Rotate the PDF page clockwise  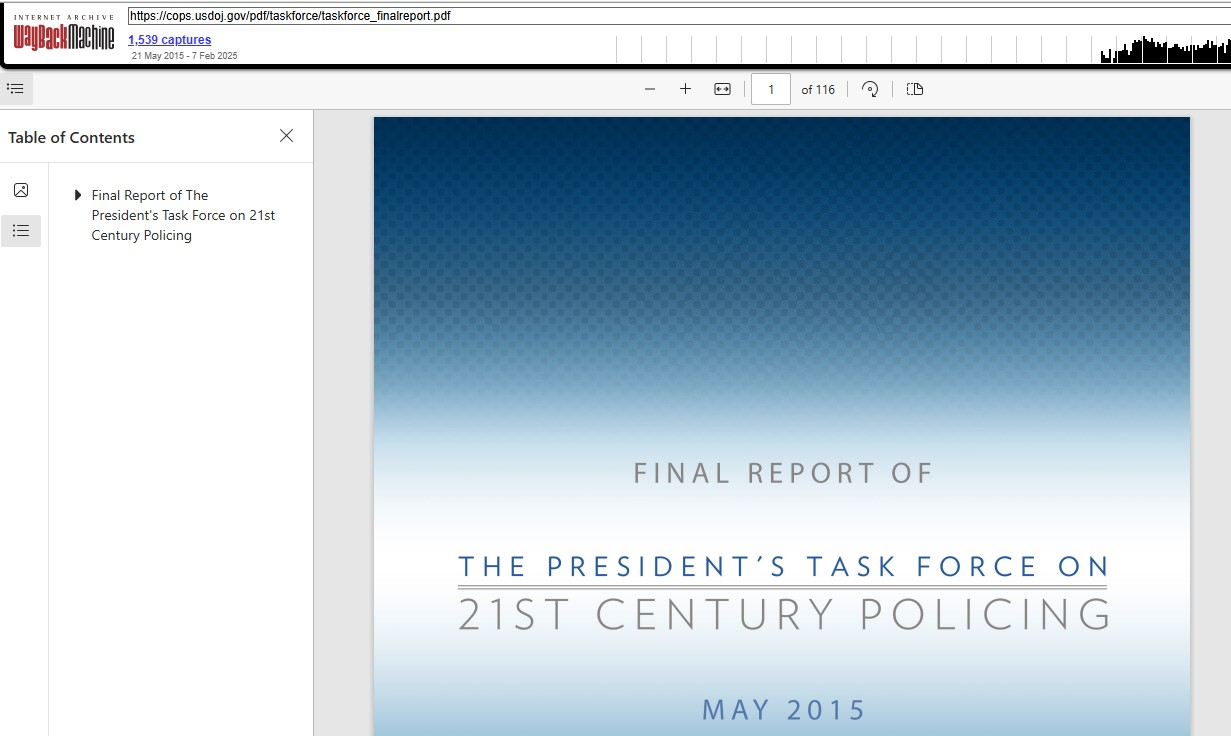(870, 89)
